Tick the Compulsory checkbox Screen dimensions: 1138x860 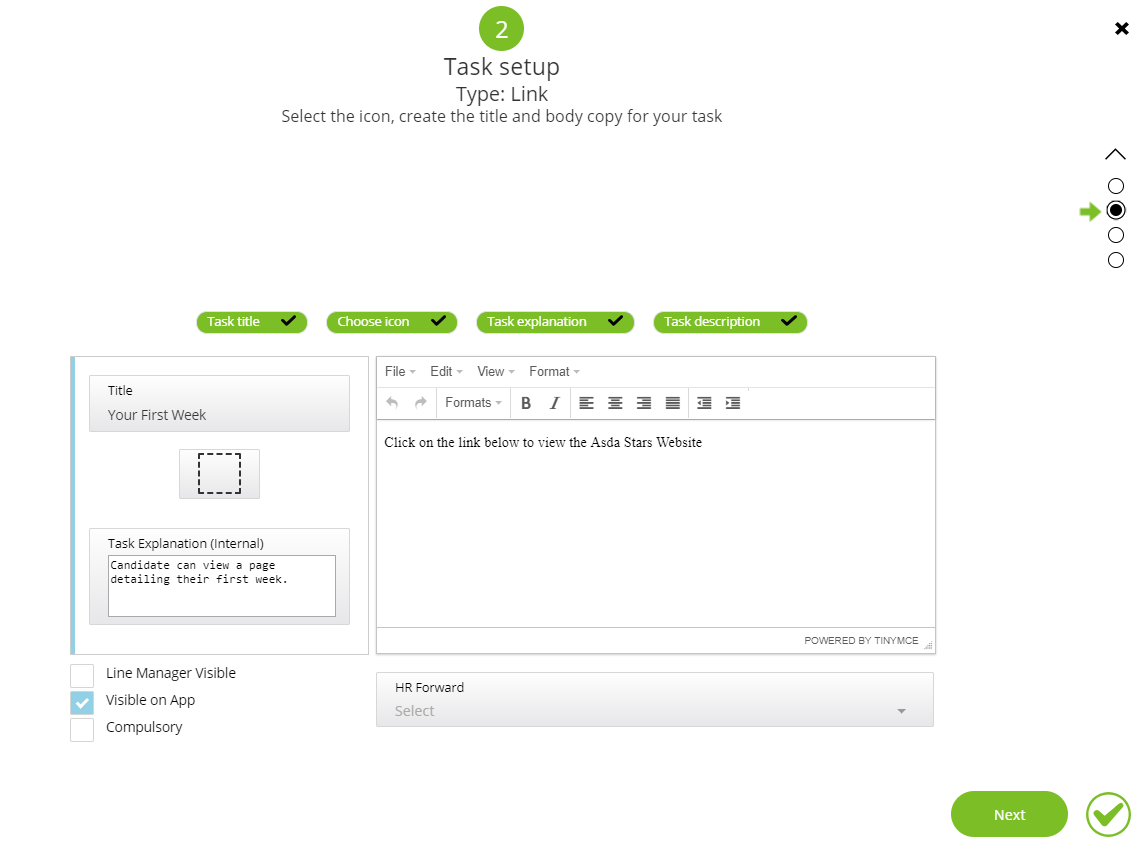(x=82, y=729)
